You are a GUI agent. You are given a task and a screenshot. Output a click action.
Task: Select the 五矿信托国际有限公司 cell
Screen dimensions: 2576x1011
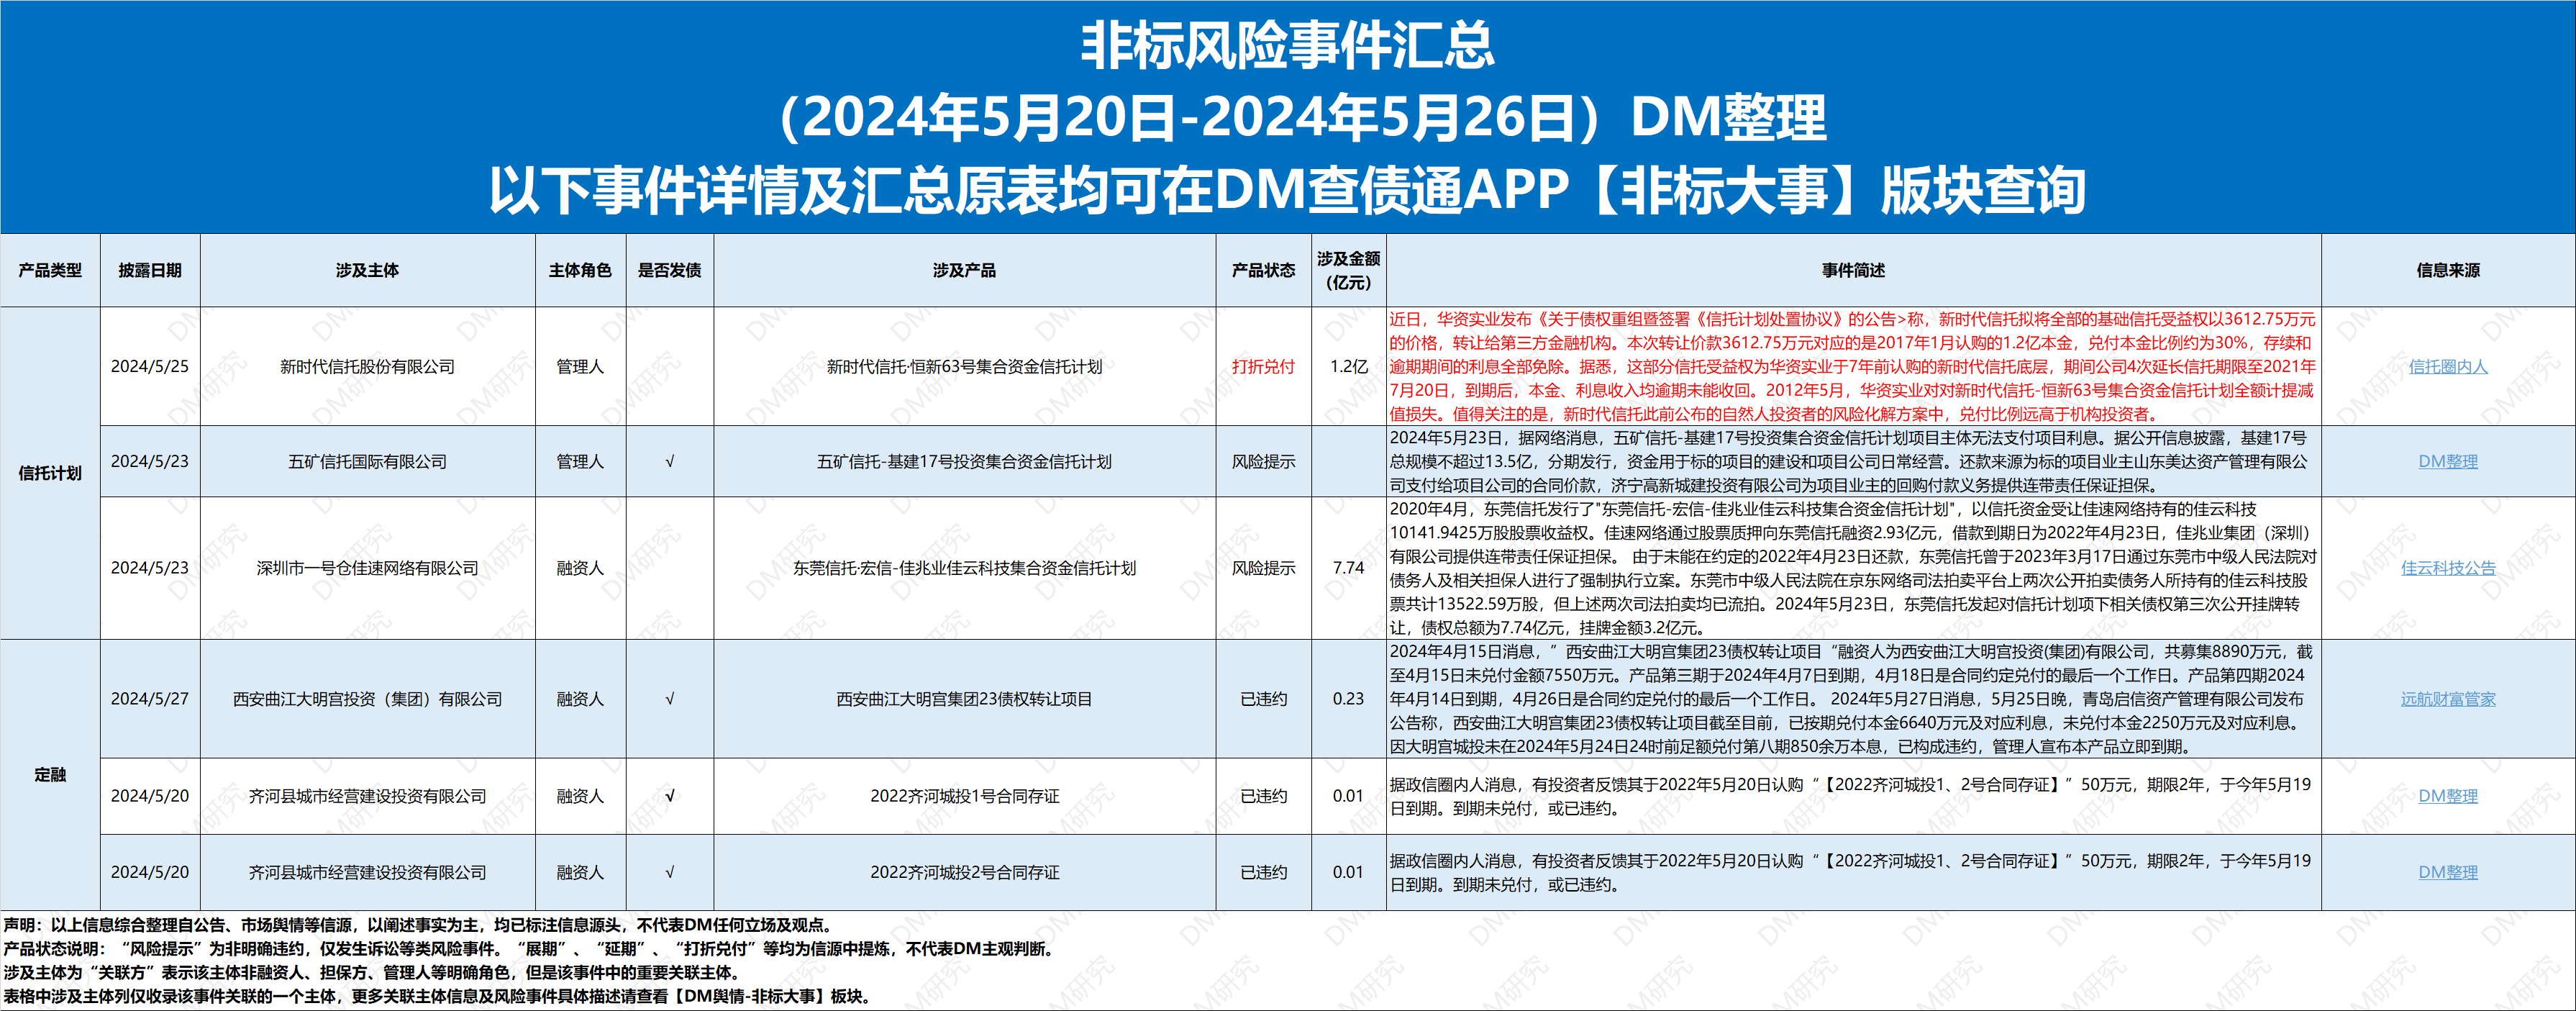coord(367,462)
